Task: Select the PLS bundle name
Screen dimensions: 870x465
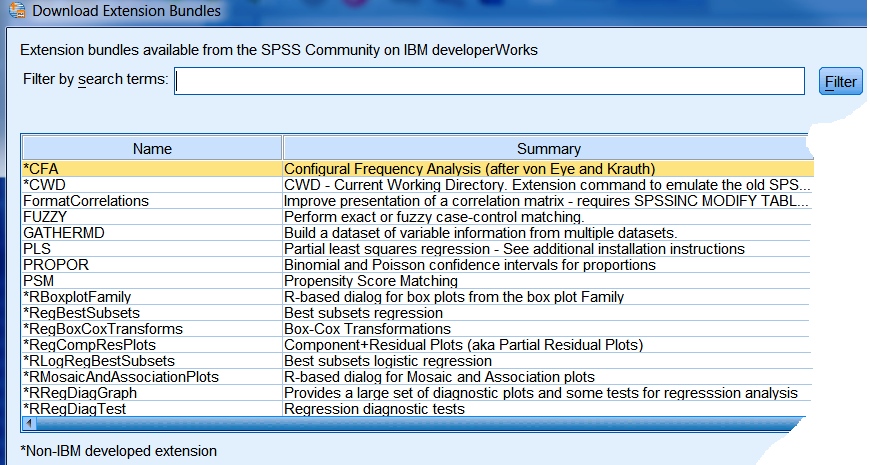Action: 37,249
